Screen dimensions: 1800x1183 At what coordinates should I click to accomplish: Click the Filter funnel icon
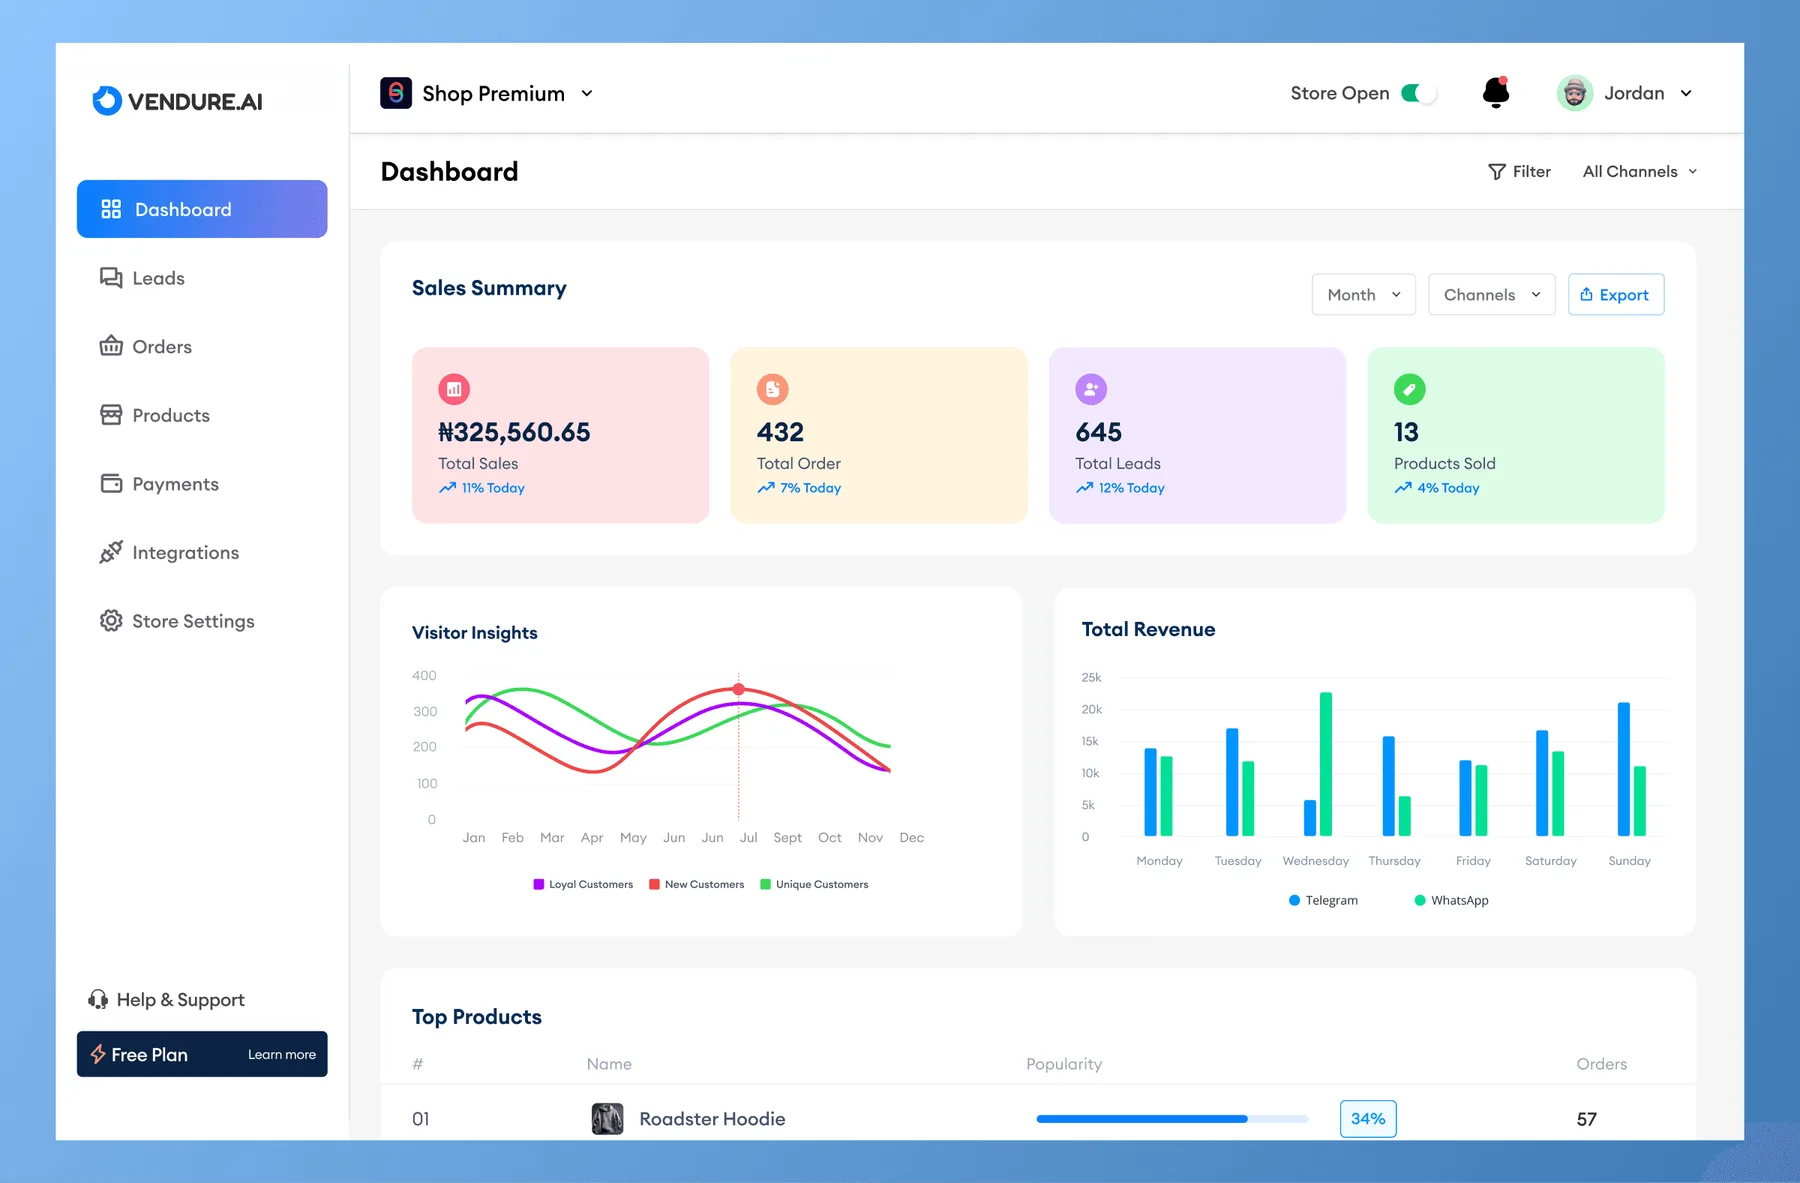(1496, 172)
